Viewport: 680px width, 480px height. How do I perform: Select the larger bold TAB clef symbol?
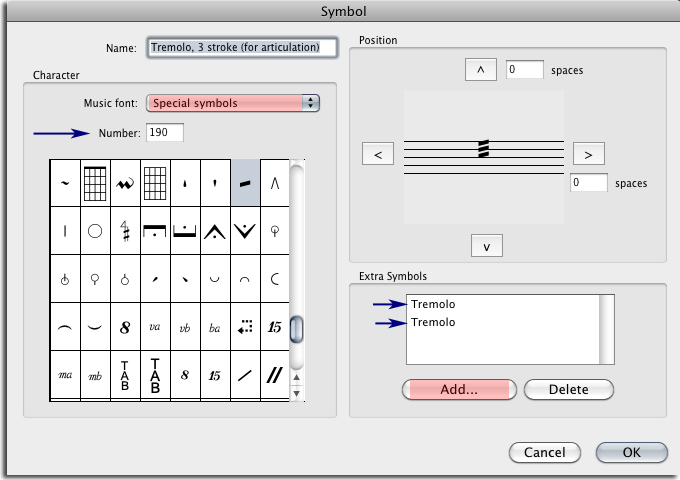[155, 375]
